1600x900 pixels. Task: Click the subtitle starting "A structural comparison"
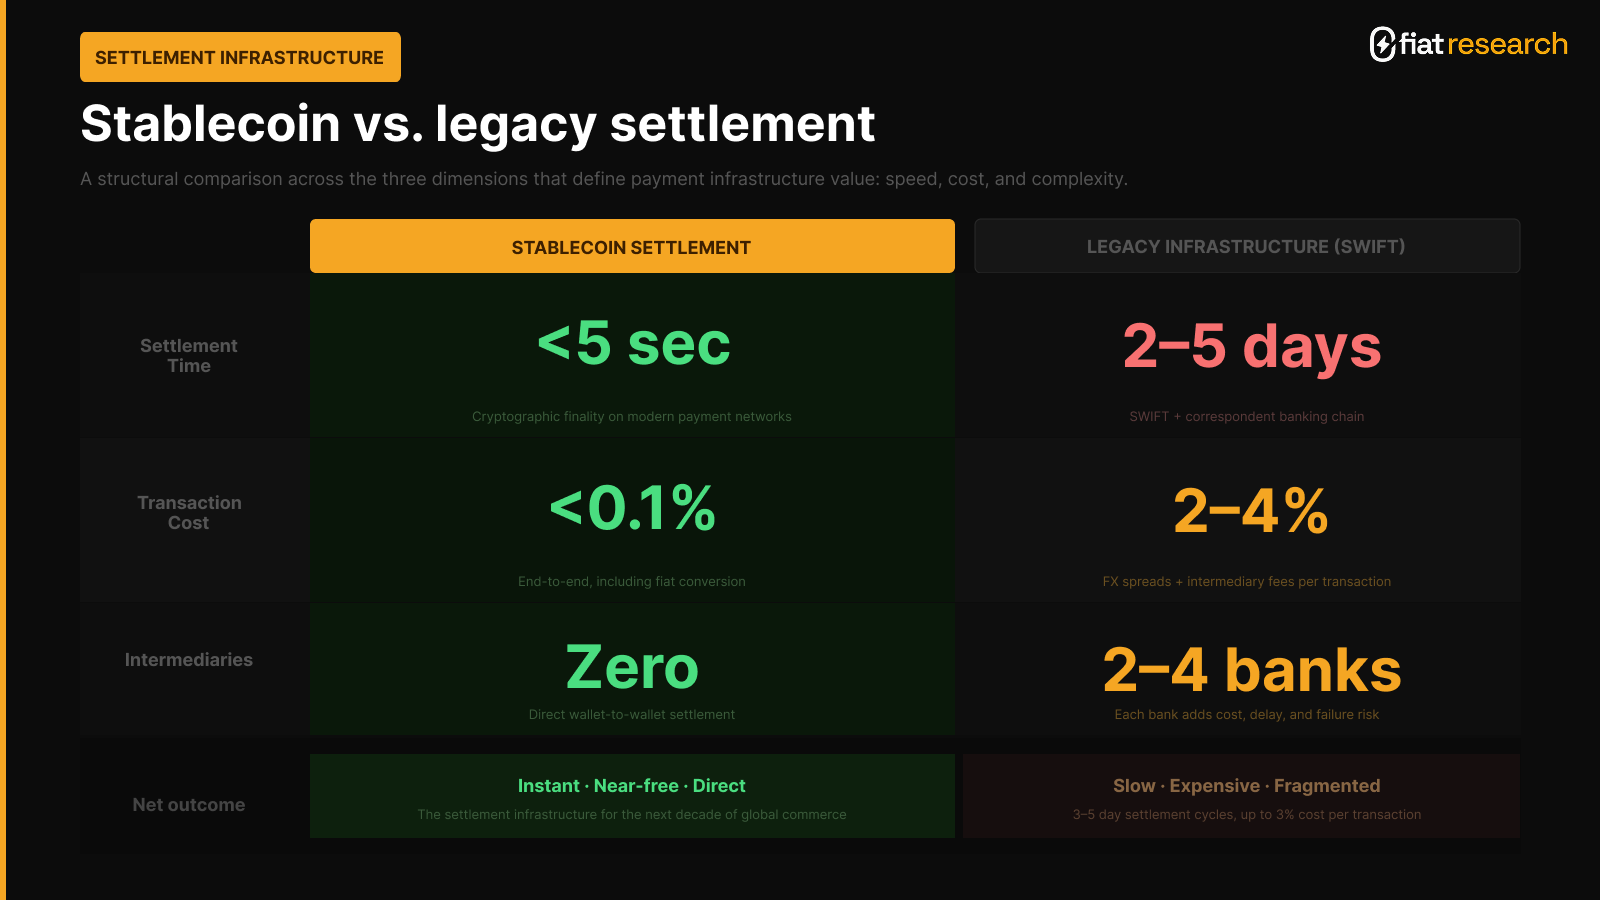604,179
